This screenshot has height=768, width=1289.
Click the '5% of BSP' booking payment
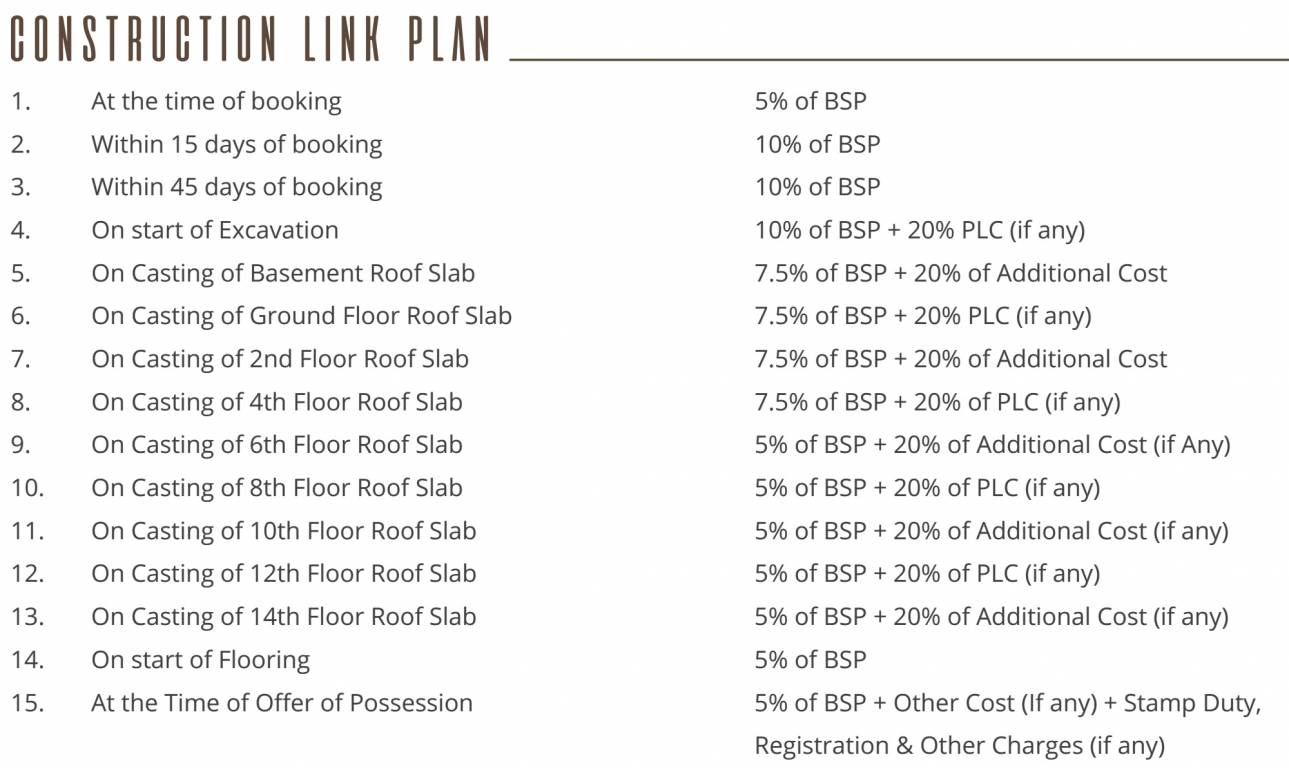point(810,101)
